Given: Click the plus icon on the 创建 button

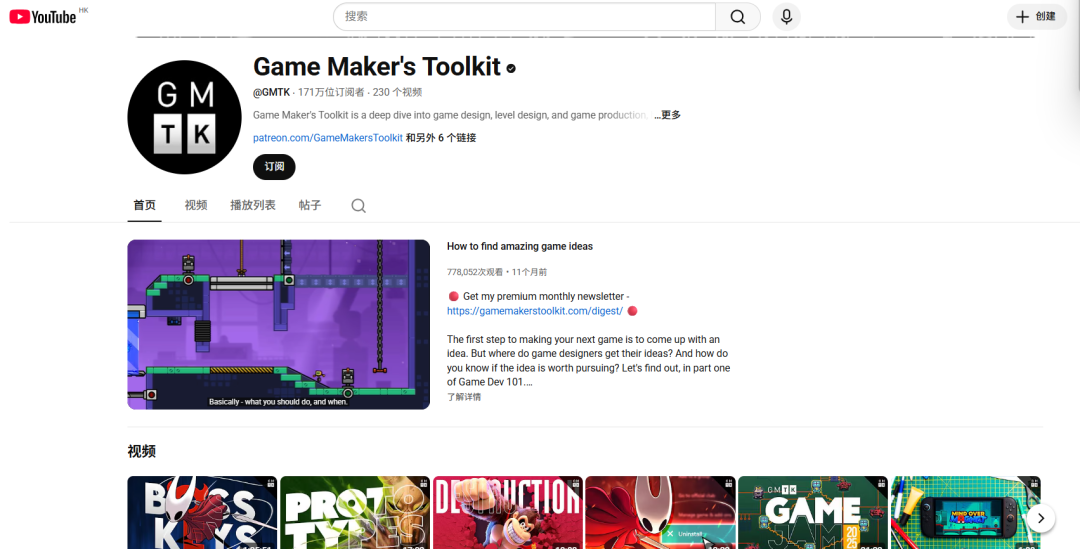Looking at the screenshot, I should coord(1022,17).
